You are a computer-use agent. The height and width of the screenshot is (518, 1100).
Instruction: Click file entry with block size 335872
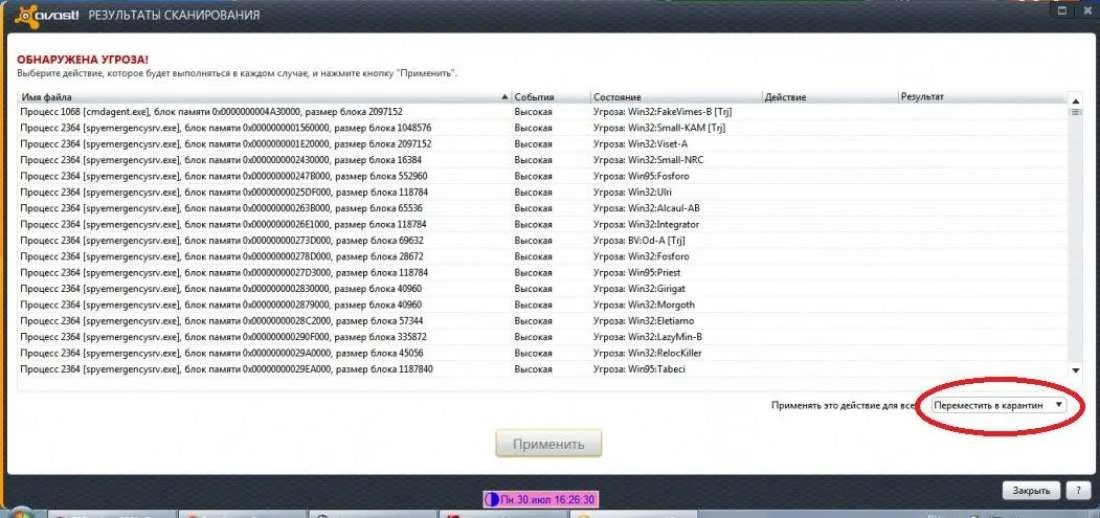223,337
